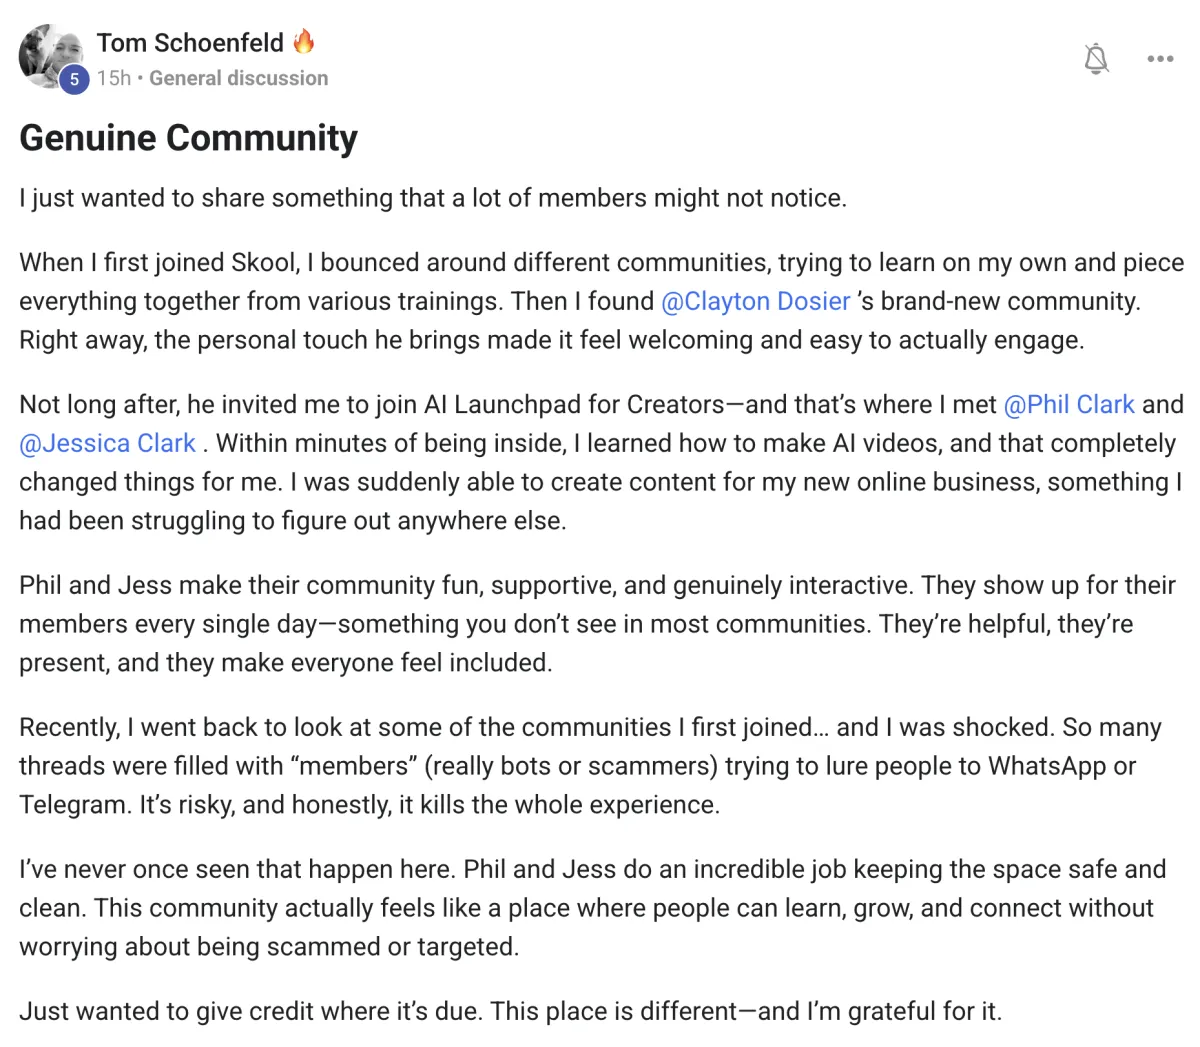Click the 15h post timestamp
Image resolution: width=1200 pixels, height=1047 pixels.
pos(113,78)
